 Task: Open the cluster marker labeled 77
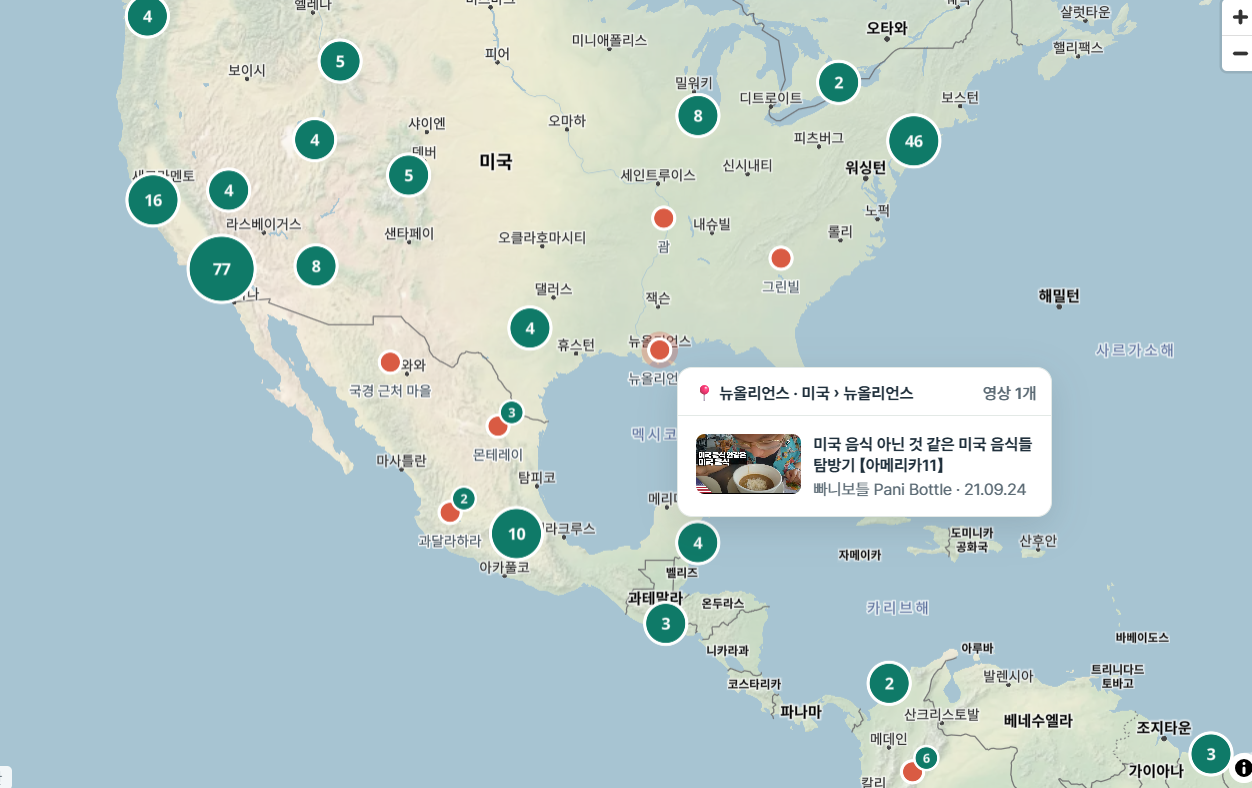222,269
